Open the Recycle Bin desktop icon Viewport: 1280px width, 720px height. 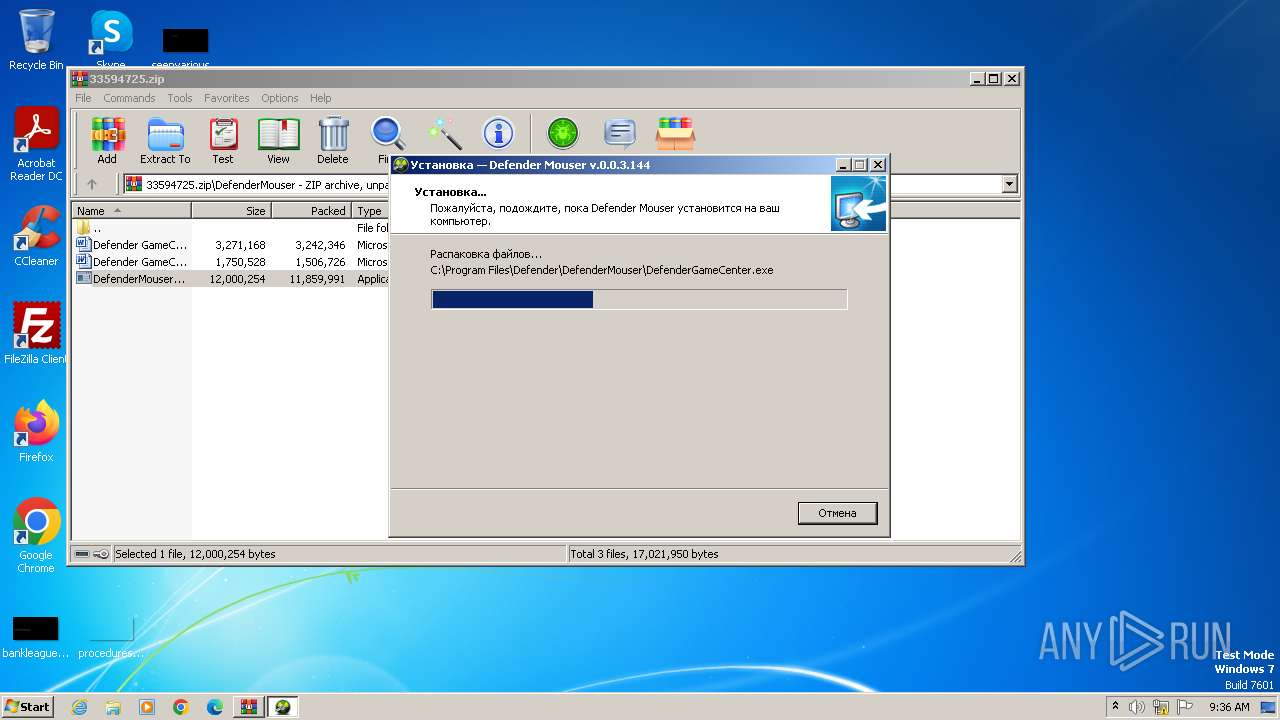coord(36,40)
